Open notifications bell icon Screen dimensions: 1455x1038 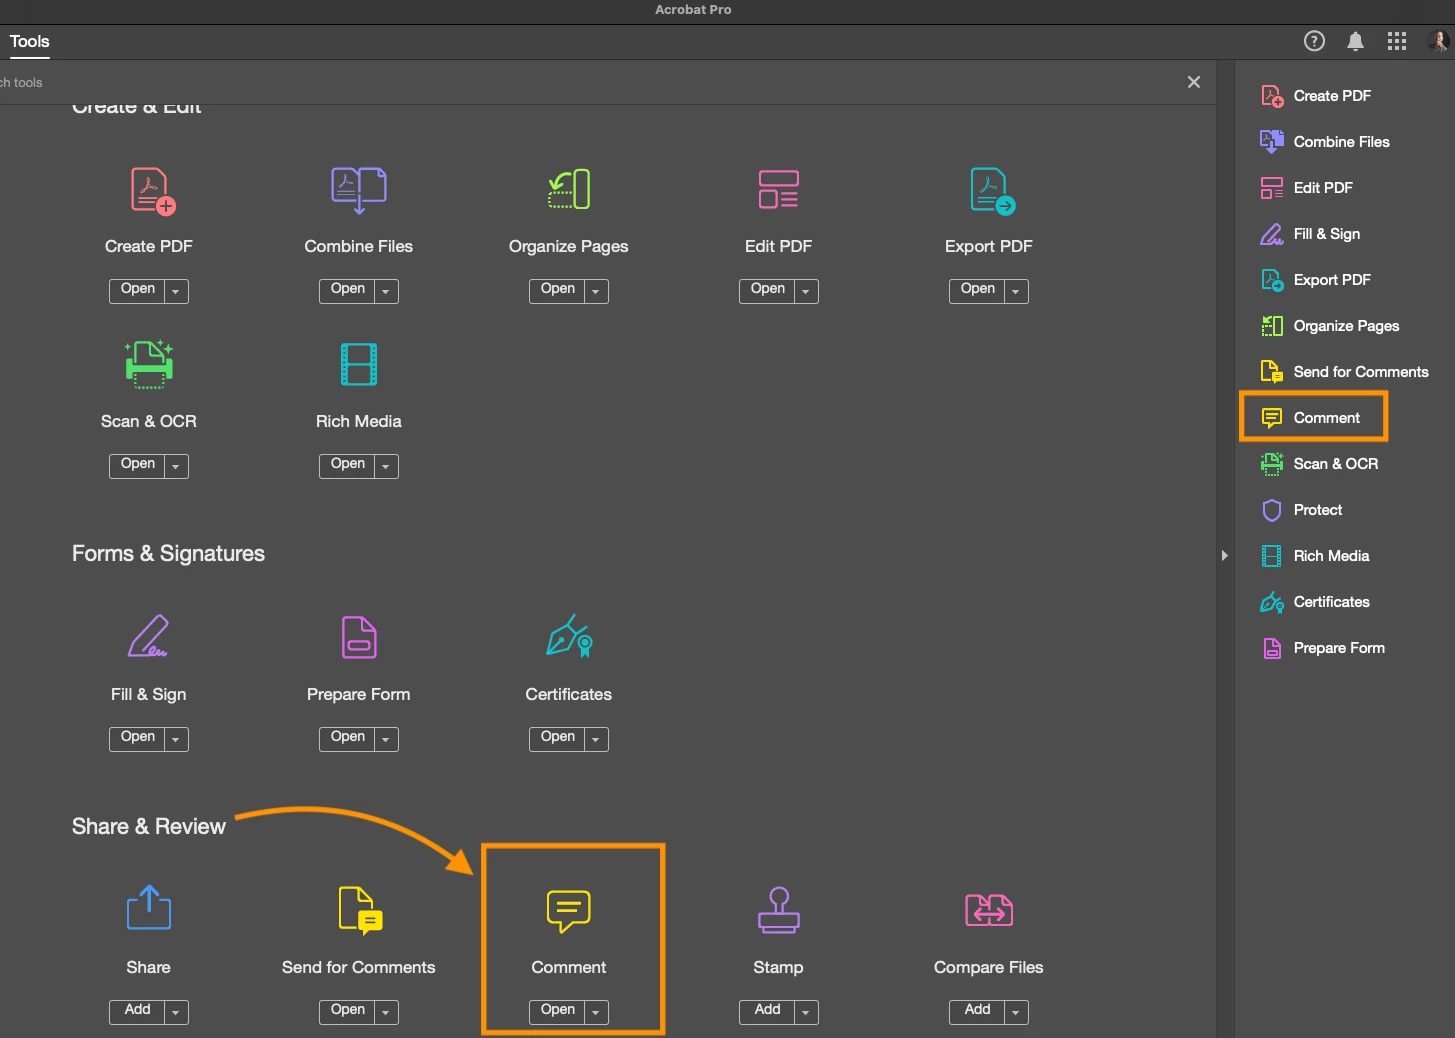[x=1355, y=41]
